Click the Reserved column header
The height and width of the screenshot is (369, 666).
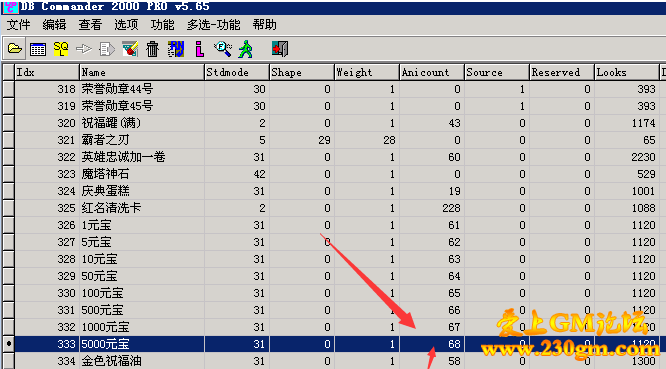click(x=562, y=72)
